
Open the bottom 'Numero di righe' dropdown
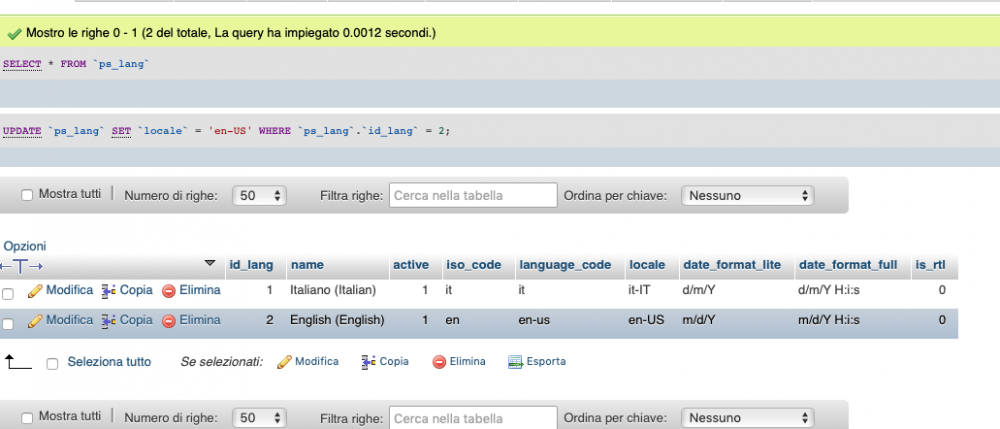click(x=259, y=418)
